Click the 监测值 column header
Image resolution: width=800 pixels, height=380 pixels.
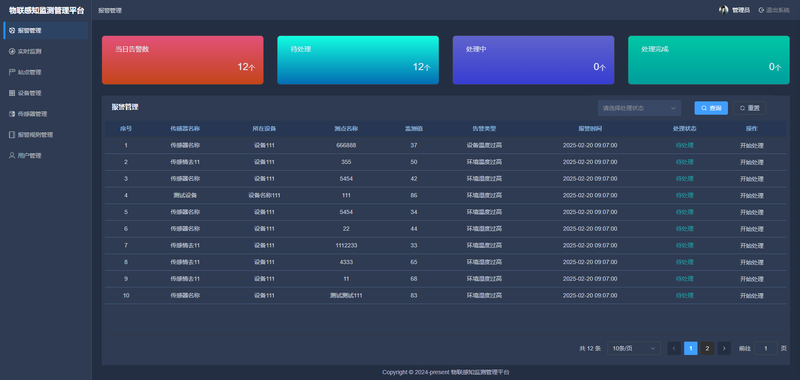(x=414, y=129)
